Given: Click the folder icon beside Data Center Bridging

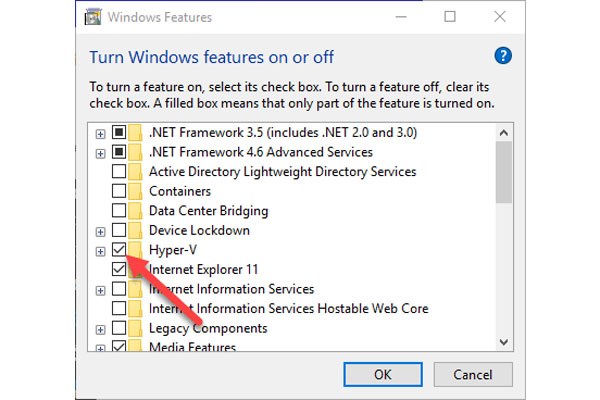Looking at the screenshot, I should pyautogui.click(x=135, y=210).
